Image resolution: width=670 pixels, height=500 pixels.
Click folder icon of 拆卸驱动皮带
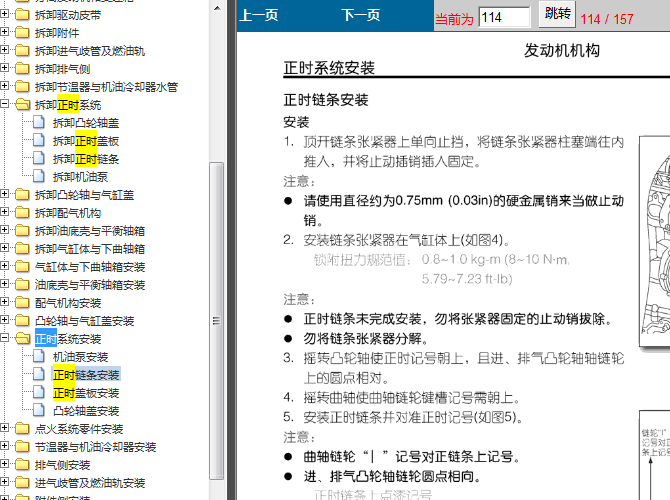tap(22, 15)
